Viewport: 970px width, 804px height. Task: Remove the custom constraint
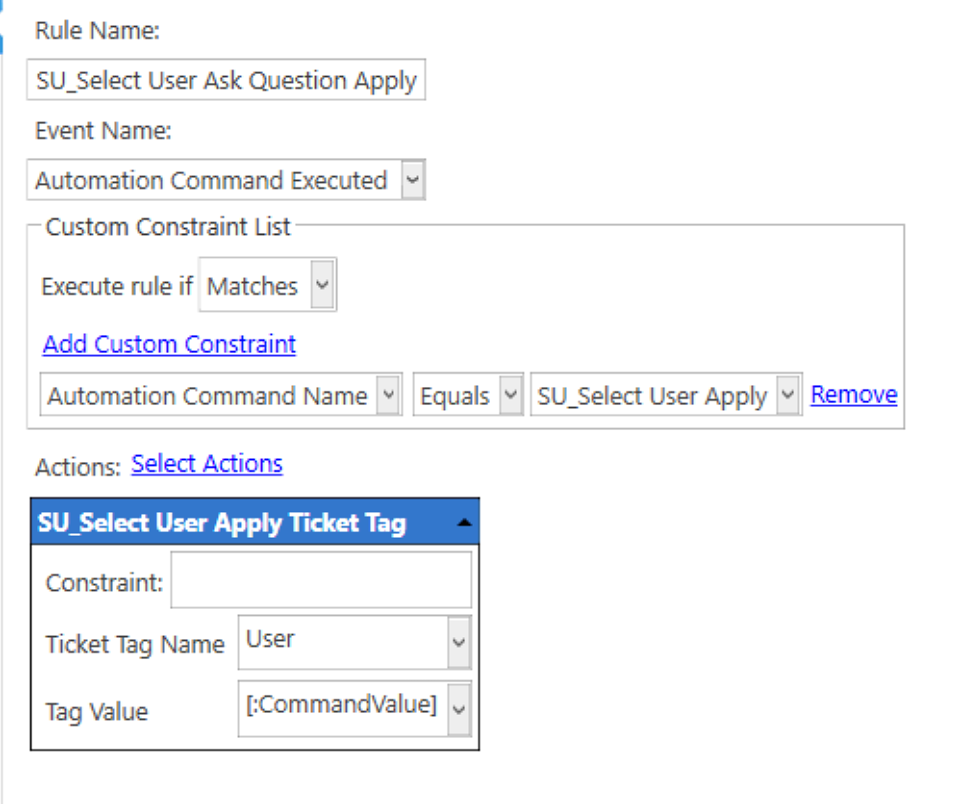tap(854, 394)
